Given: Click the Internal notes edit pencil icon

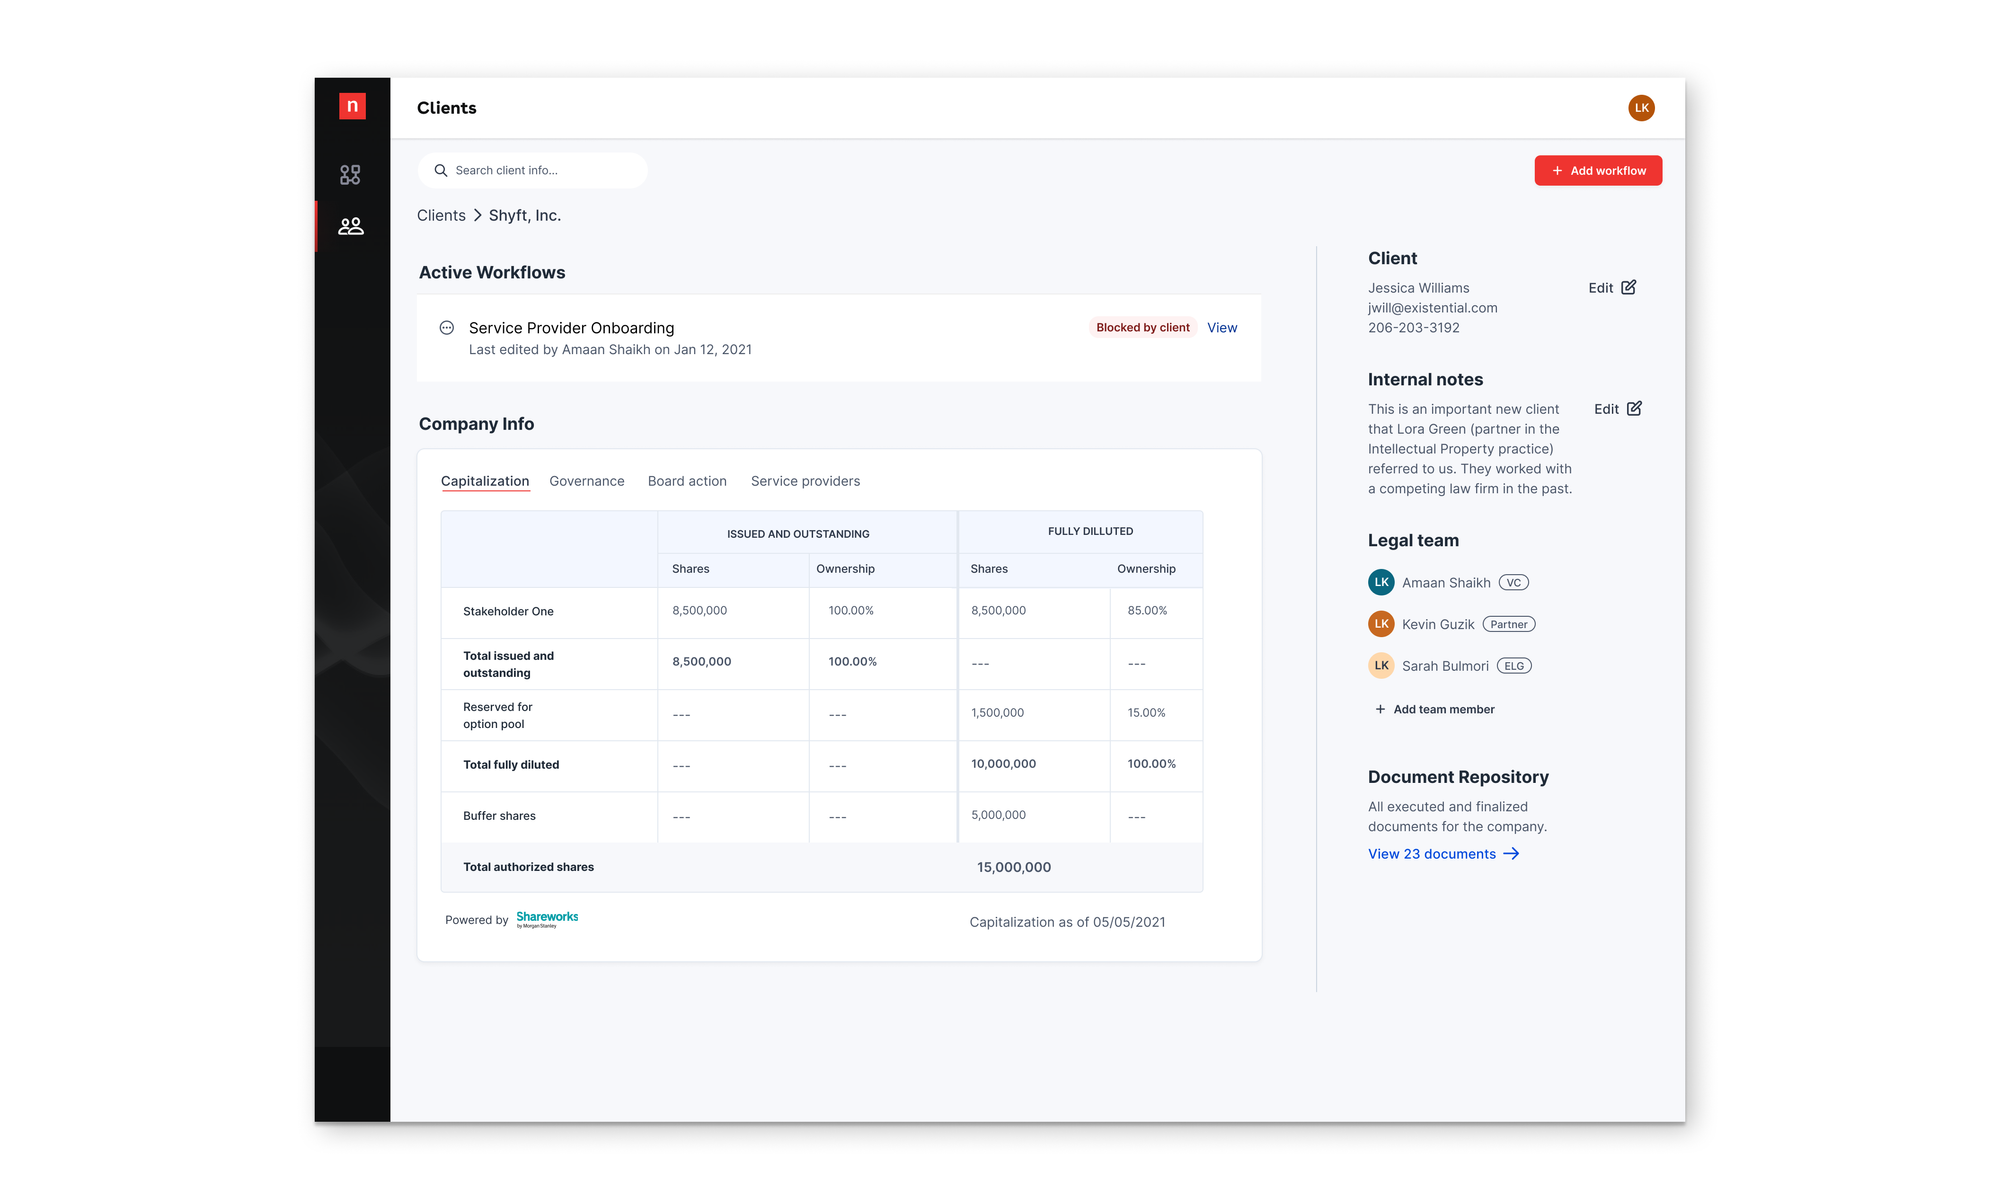Looking at the screenshot, I should (1634, 409).
